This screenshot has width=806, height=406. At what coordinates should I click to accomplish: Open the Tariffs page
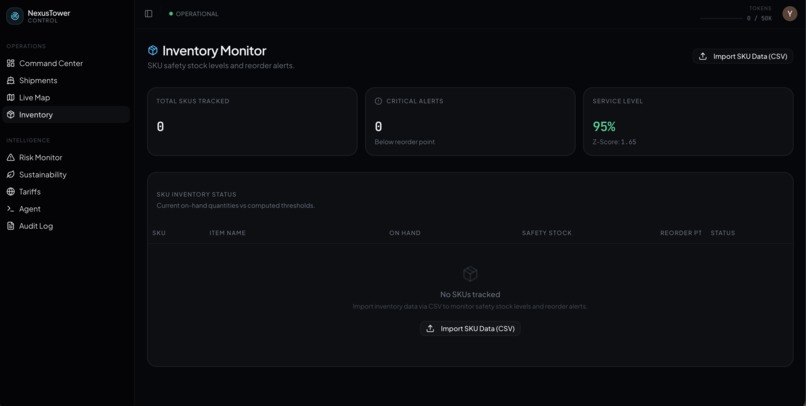[66, 192]
